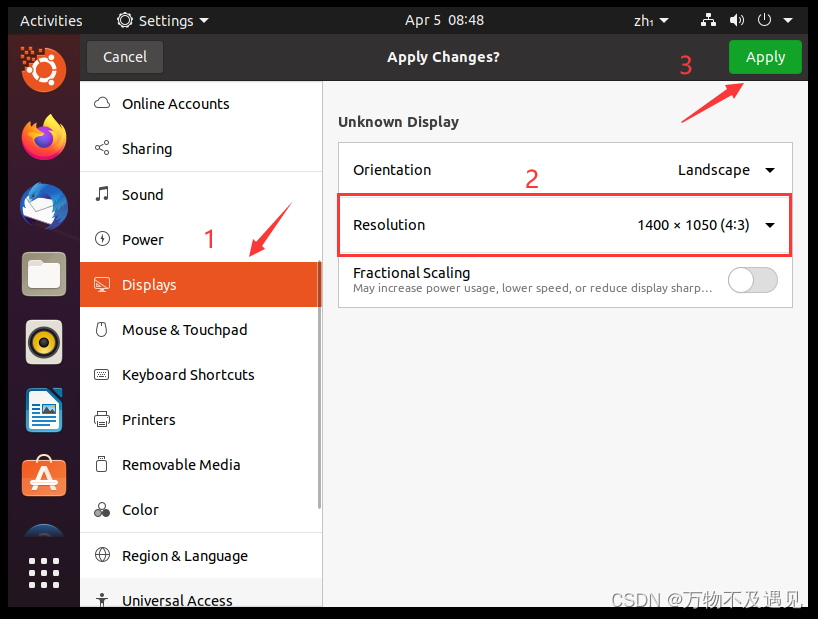The image size is (818, 619).
Task: Click the volume icon in top bar
Action: 739,19
